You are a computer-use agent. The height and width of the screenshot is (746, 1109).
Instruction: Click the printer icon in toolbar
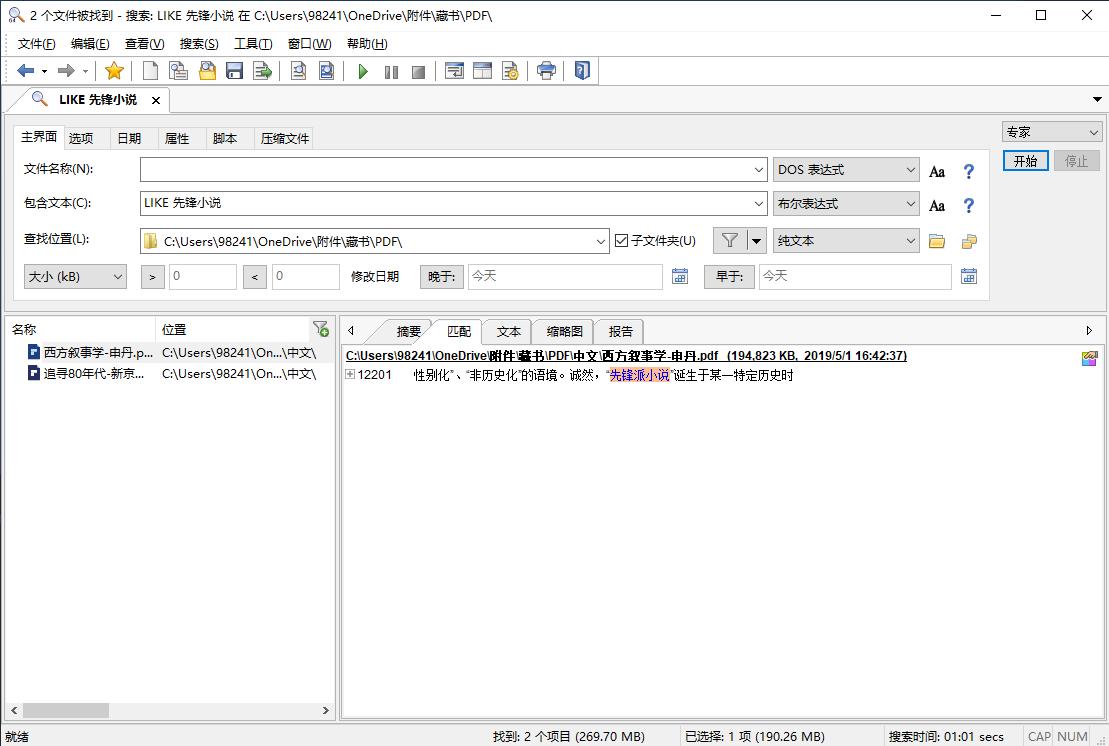[x=546, y=71]
